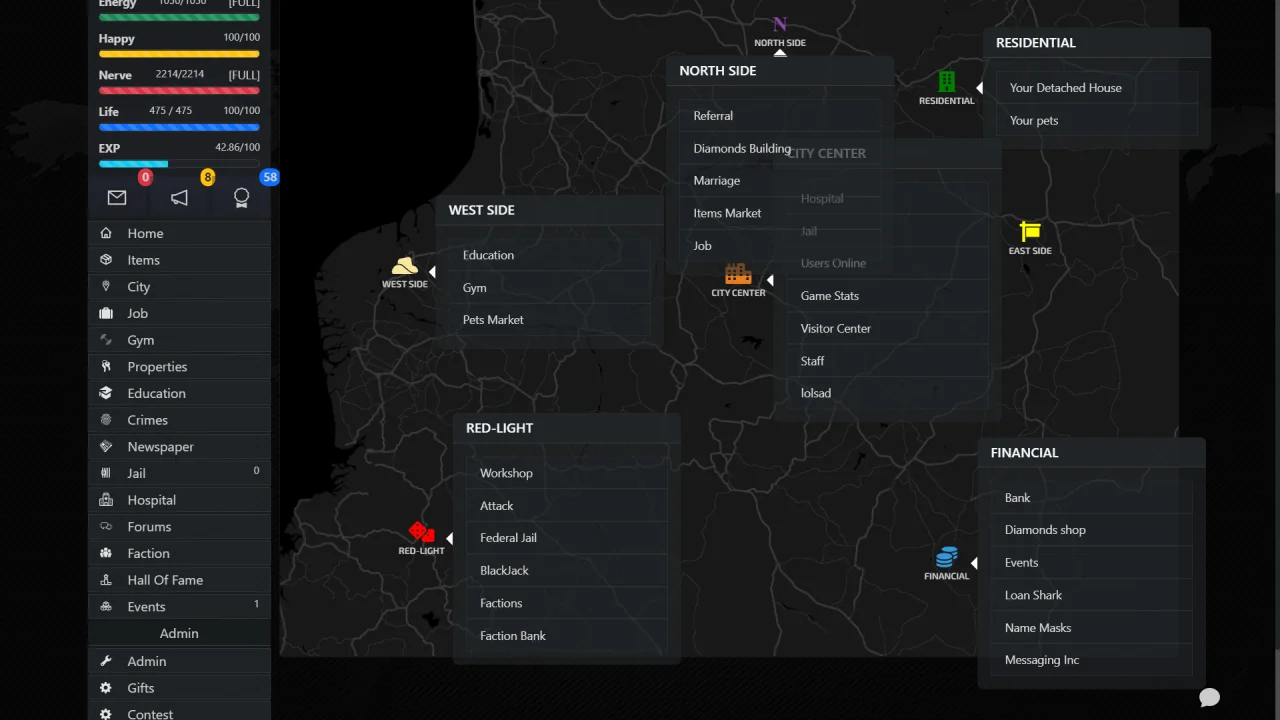The width and height of the screenshot is (1280, 720).
Task: Click the yellow Happy progress bar
Action: click(x=179, y=54)
